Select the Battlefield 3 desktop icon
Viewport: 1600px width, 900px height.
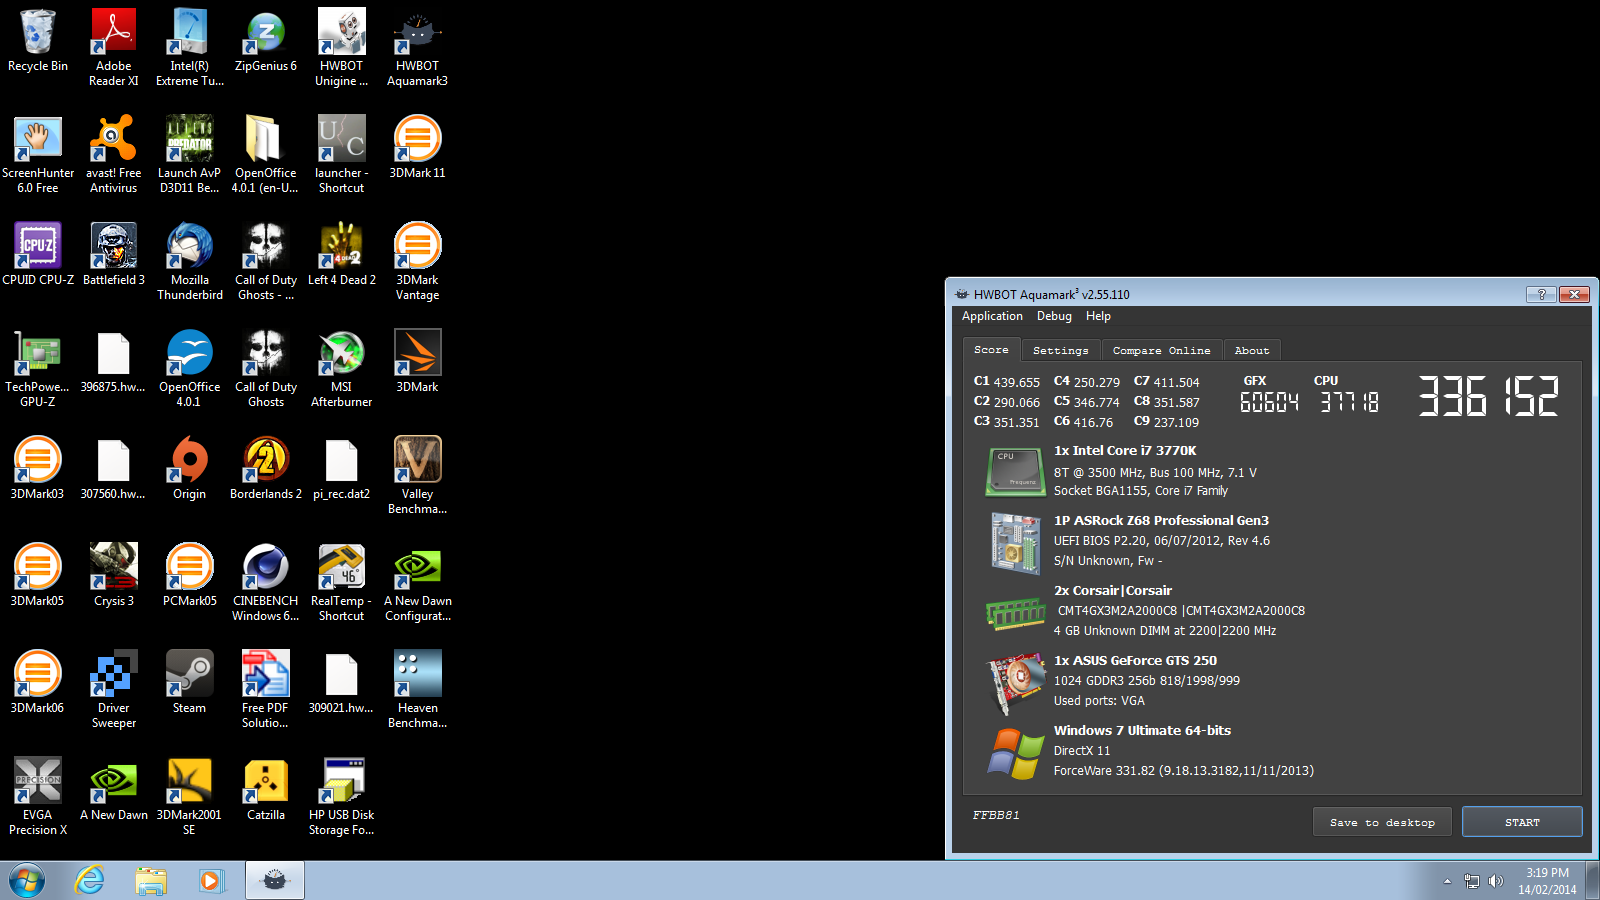coord(113,255)
